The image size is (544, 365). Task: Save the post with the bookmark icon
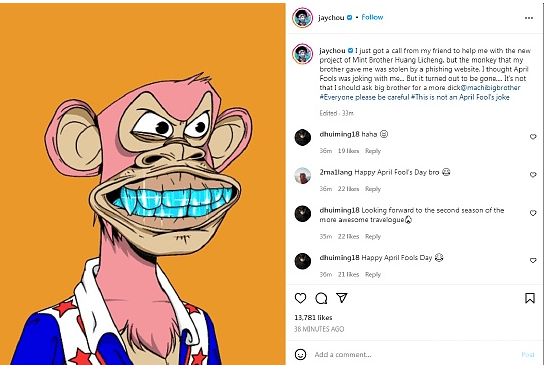click(x=530, y=298)
